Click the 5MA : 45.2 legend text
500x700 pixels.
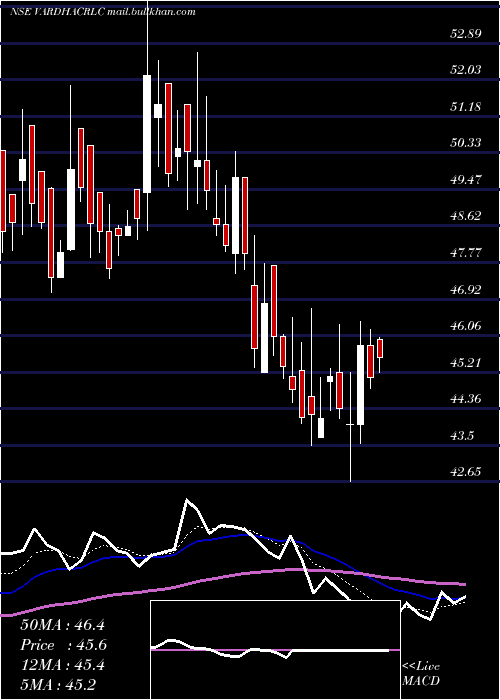58,685
